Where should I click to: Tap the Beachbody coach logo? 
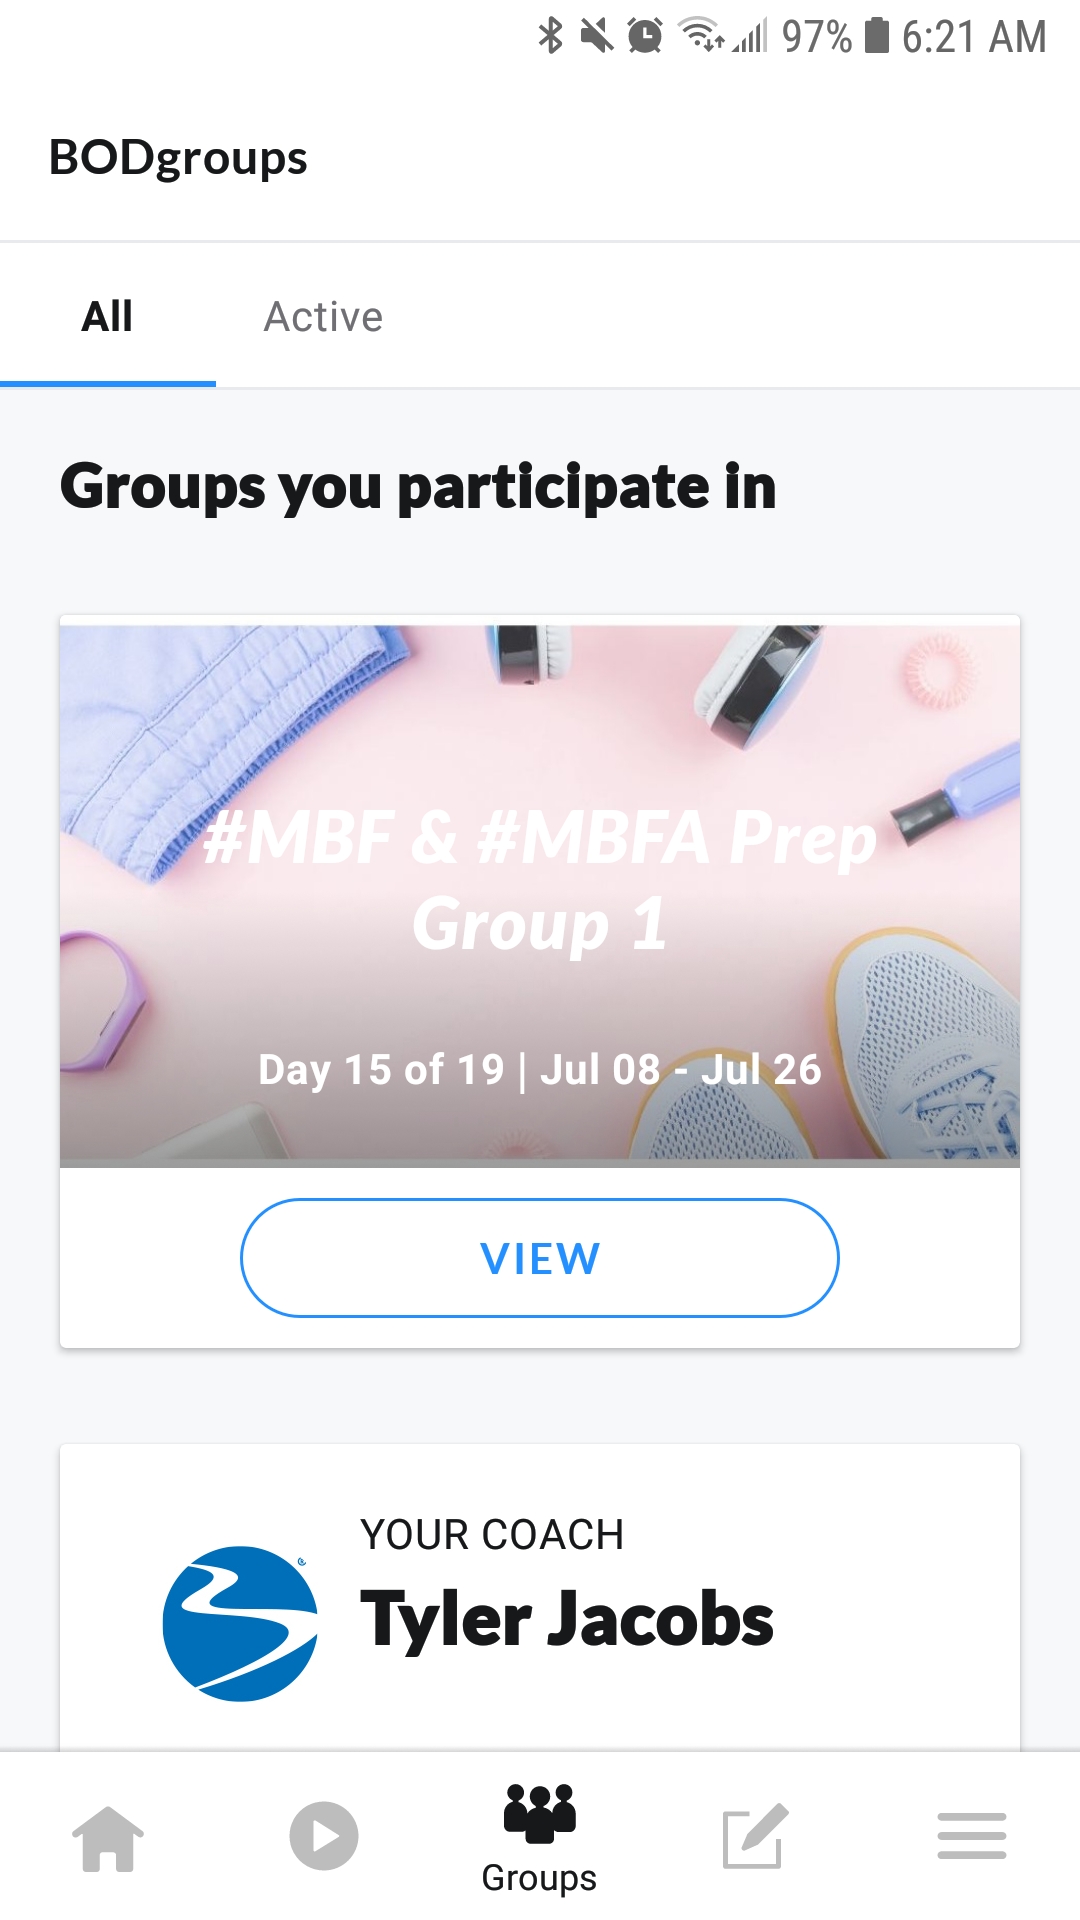[x=240, y=1624]
